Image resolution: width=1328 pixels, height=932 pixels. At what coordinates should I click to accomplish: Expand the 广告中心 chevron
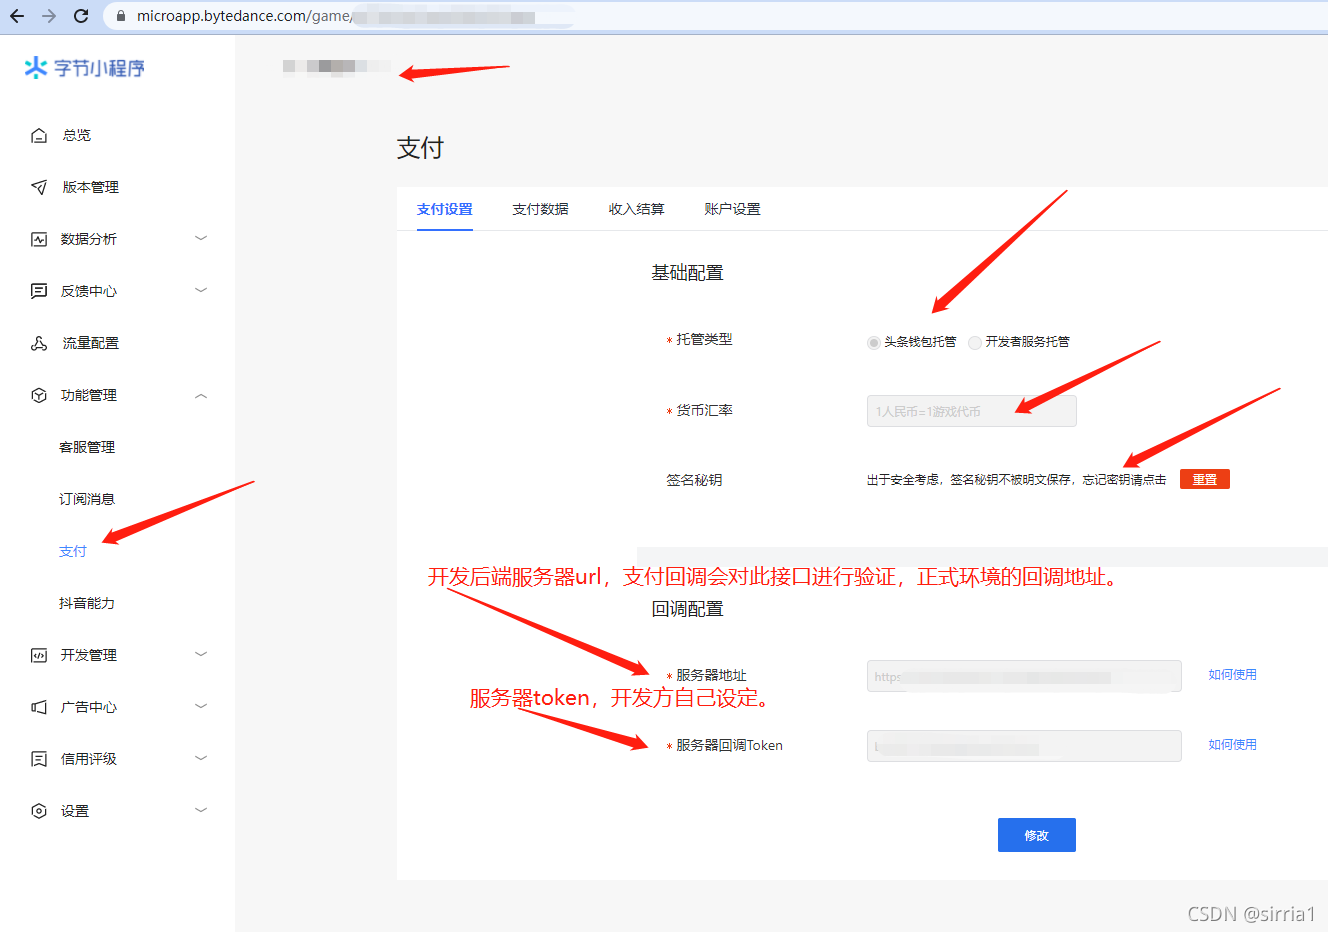pos(201,706)
